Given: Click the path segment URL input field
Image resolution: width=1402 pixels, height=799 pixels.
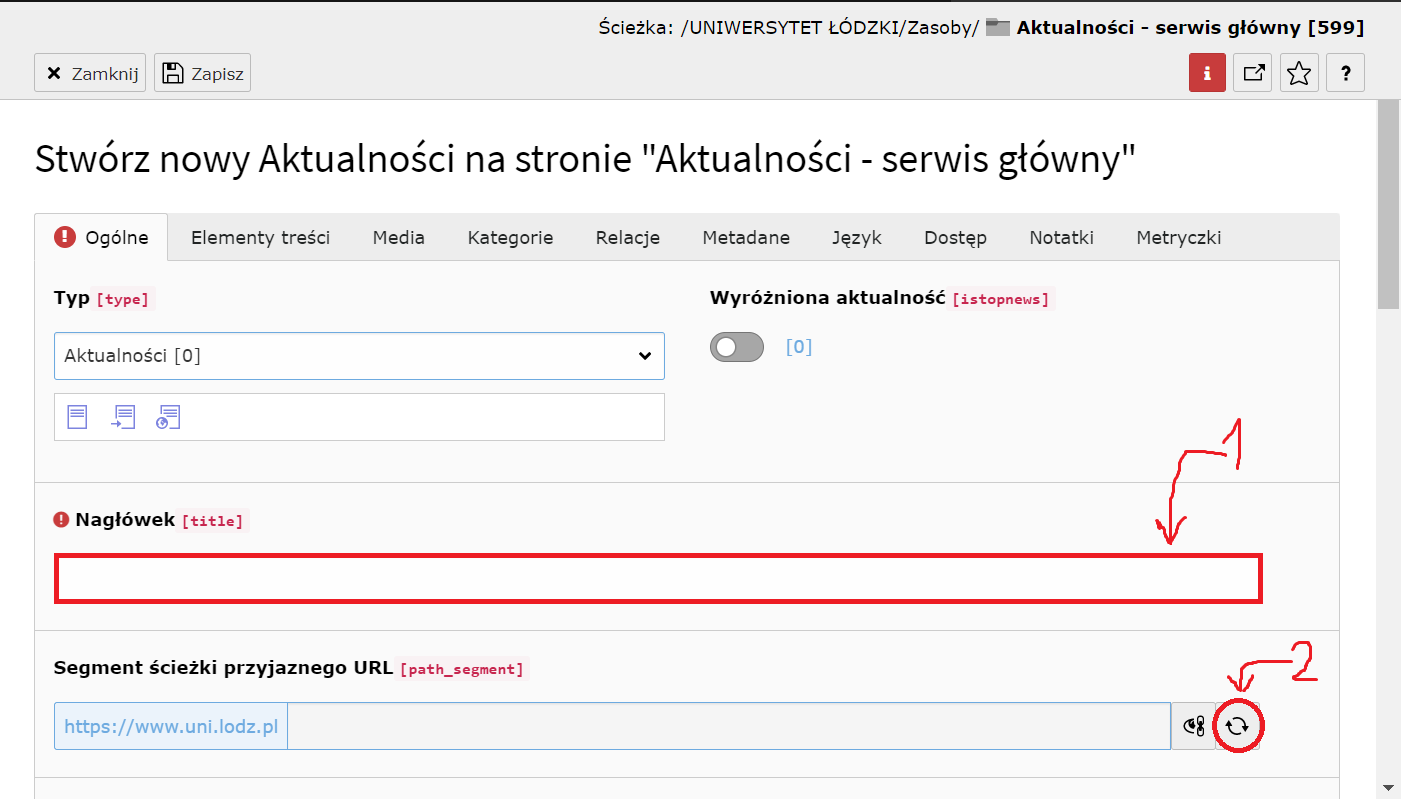Looking at the screenshot, I should pos(728,726).
